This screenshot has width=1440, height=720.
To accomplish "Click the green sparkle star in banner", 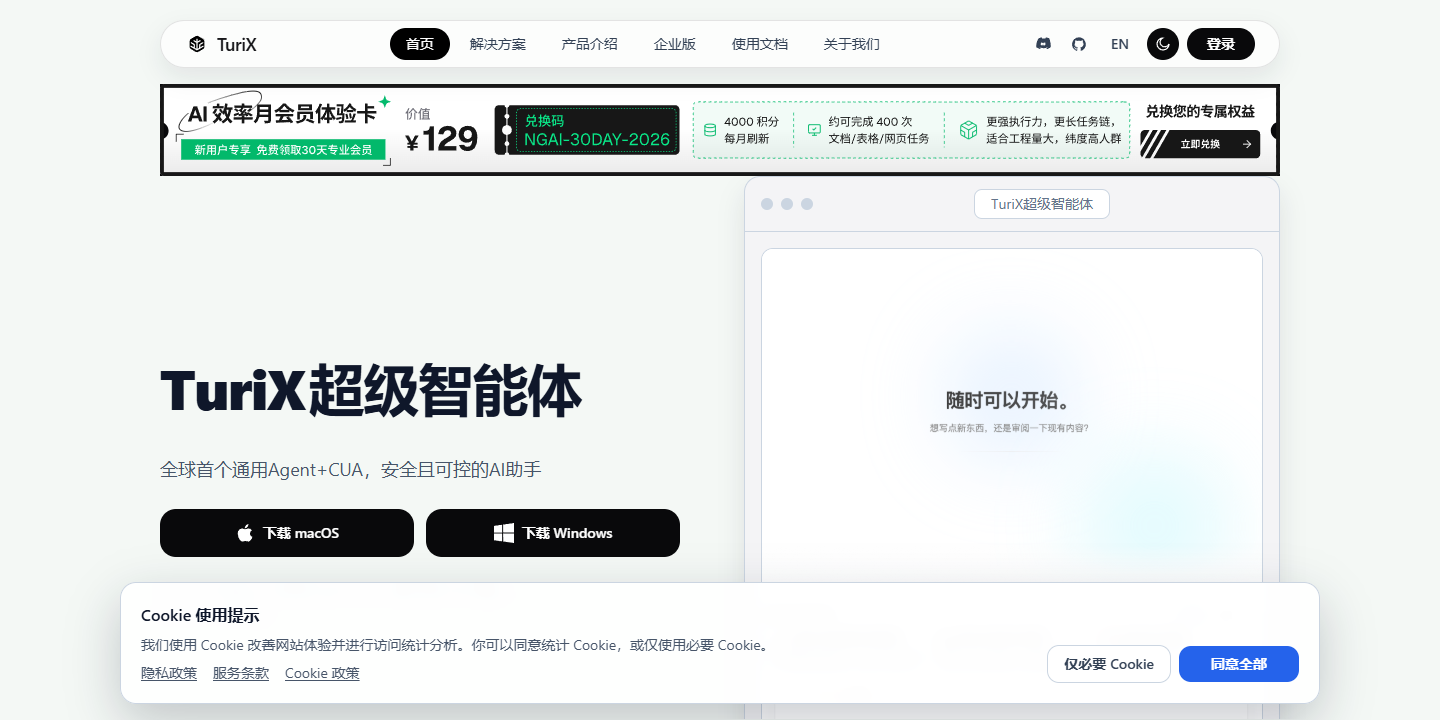I will click(x=384, y=101).
